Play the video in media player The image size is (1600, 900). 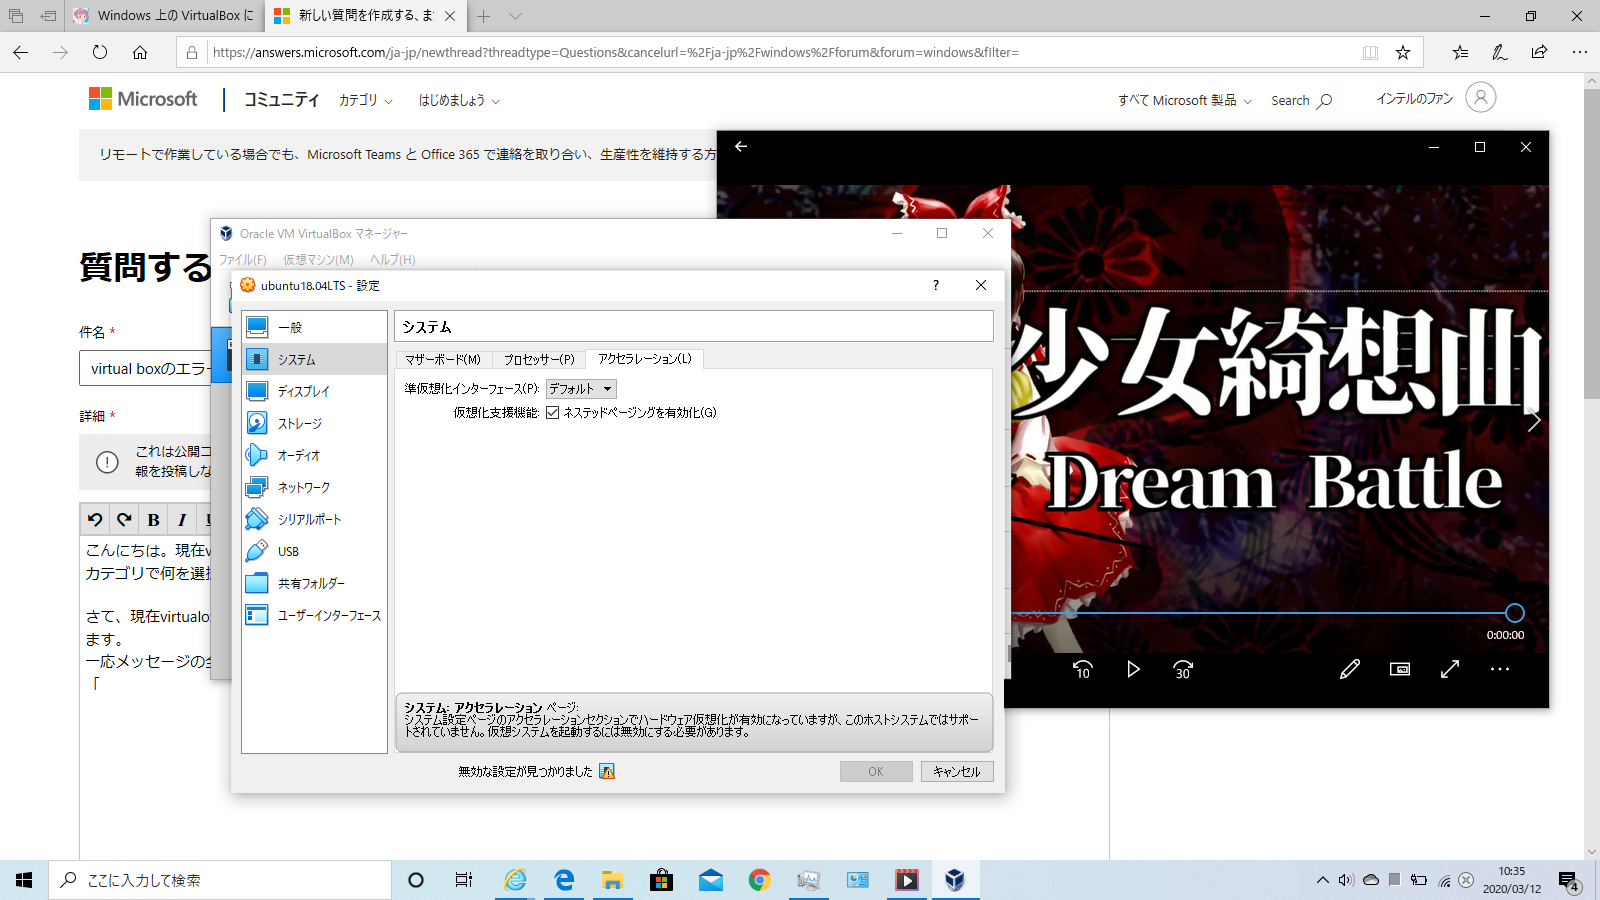point(1133,669)
